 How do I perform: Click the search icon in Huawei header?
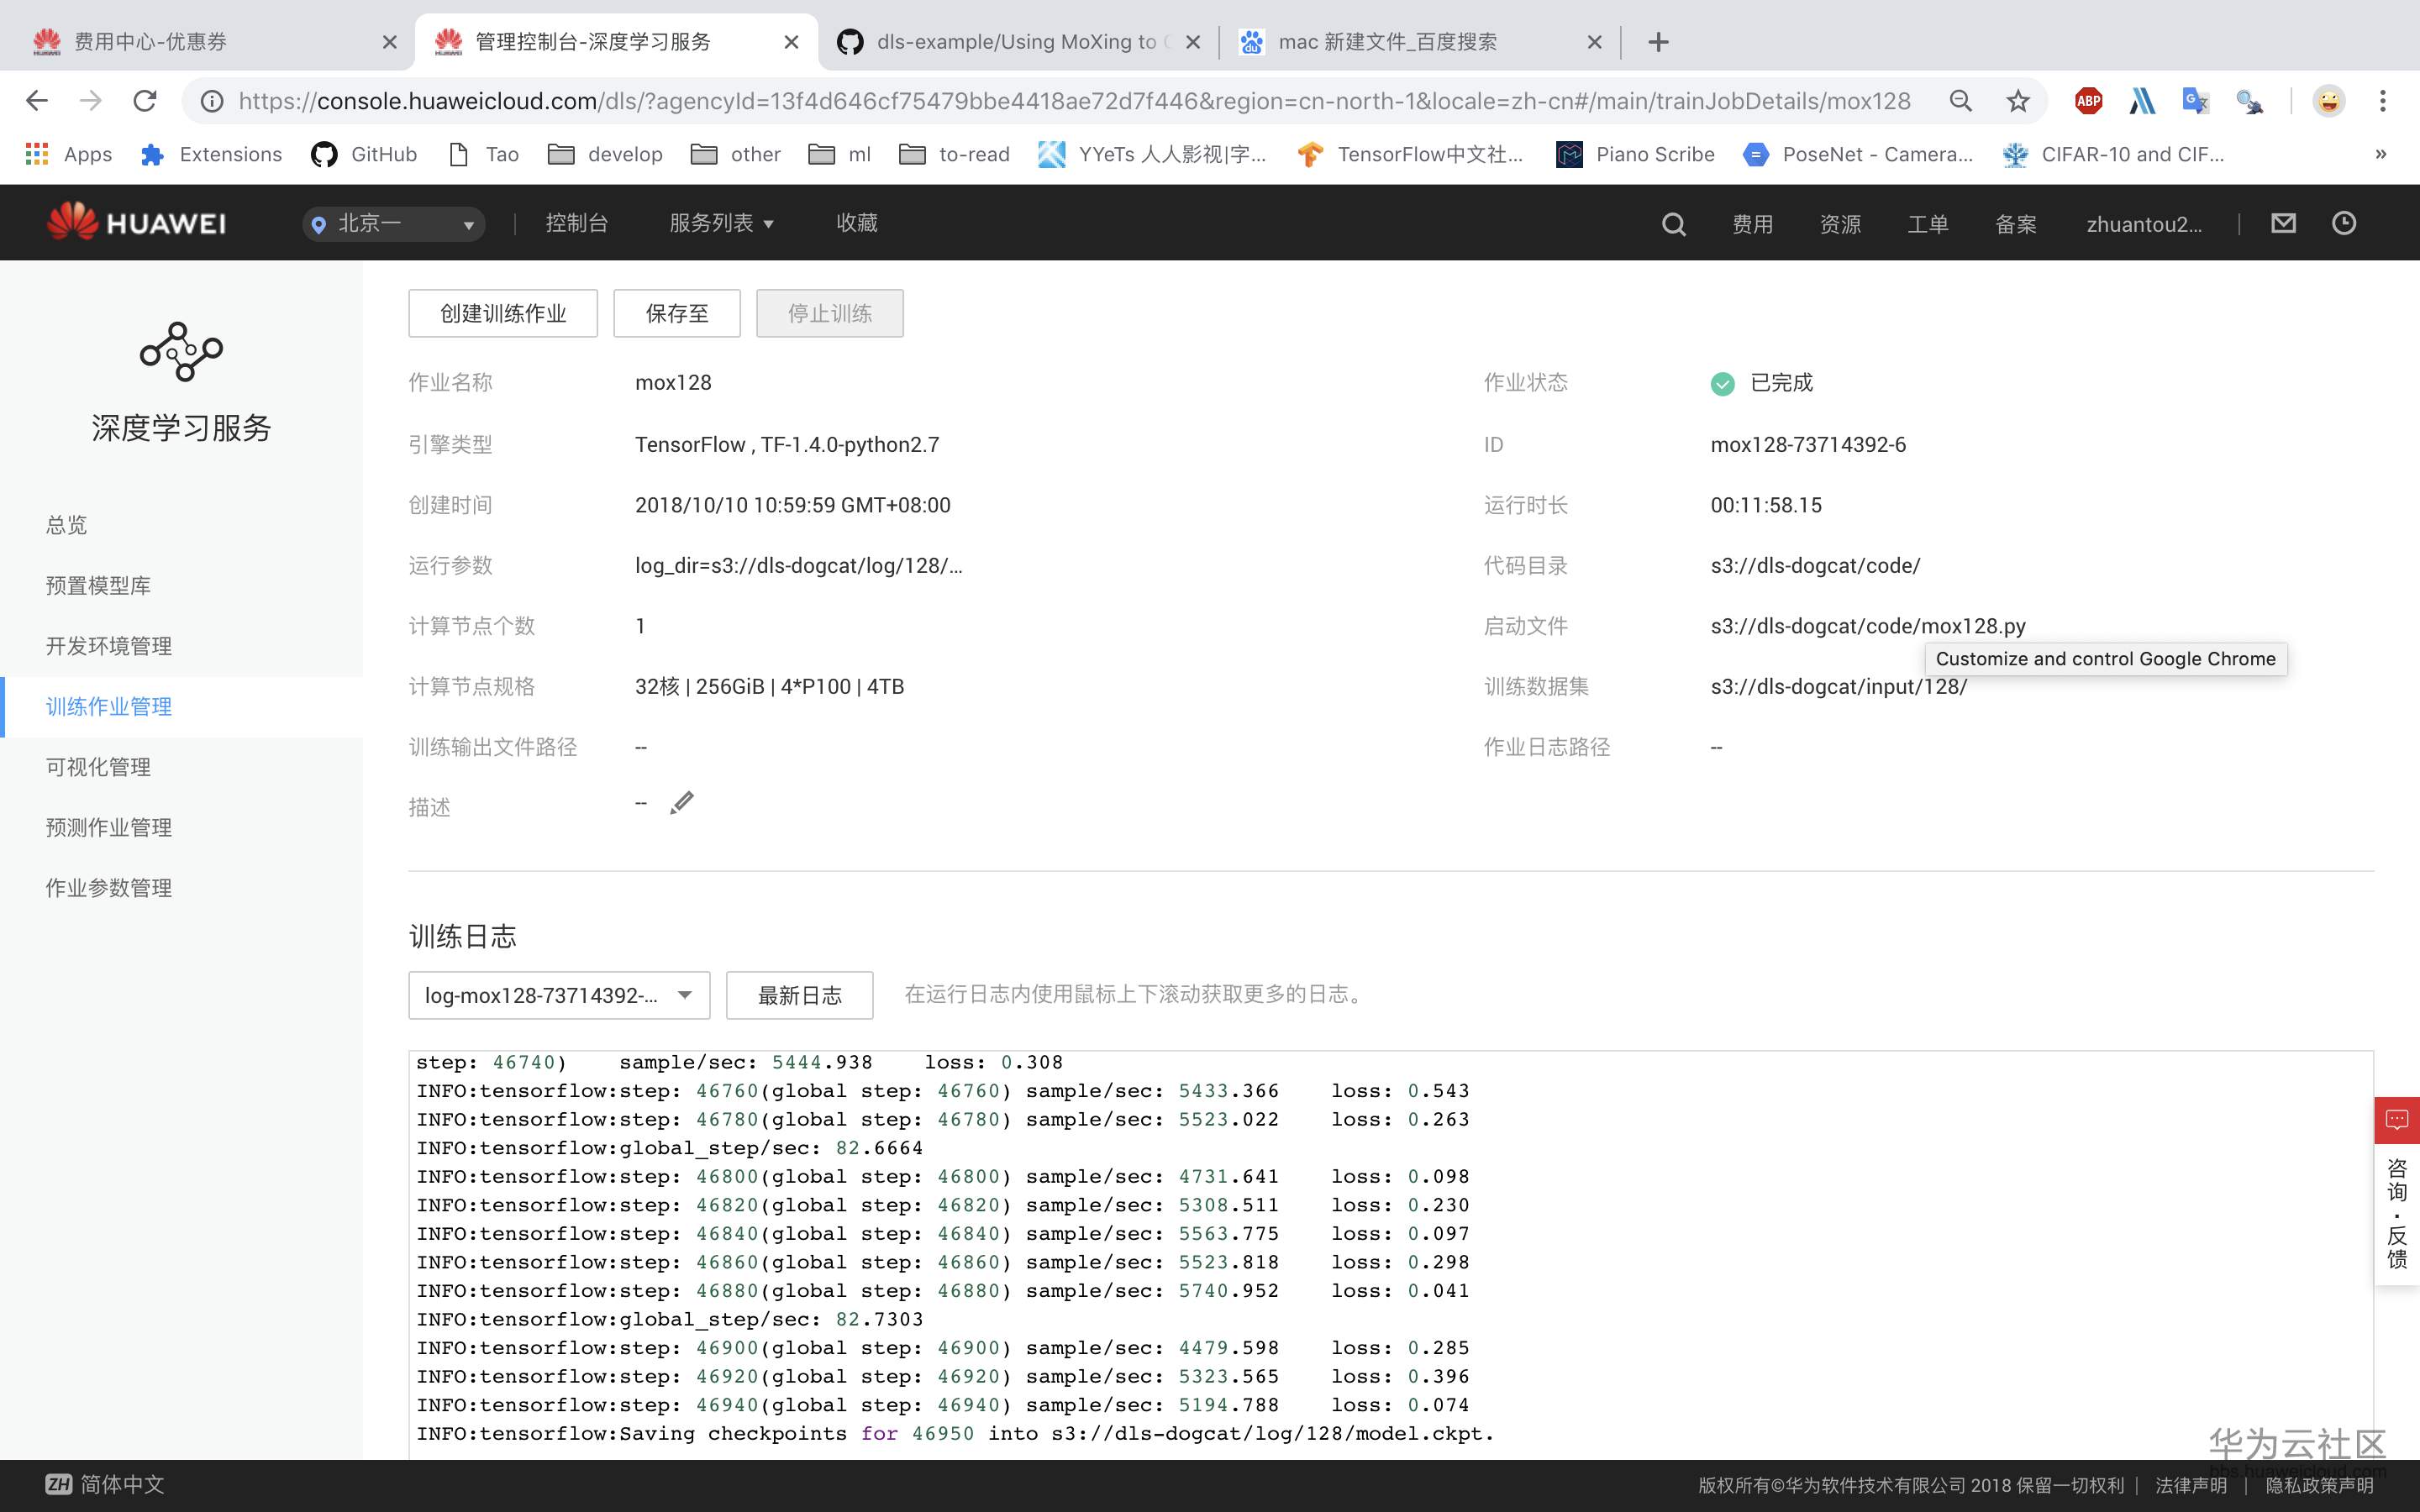point(1673,224)
